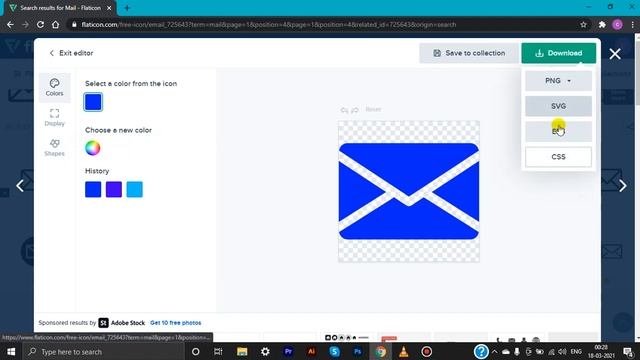Click the browser home button
Screen dimensions: 640x360
(x=56, y=24)
